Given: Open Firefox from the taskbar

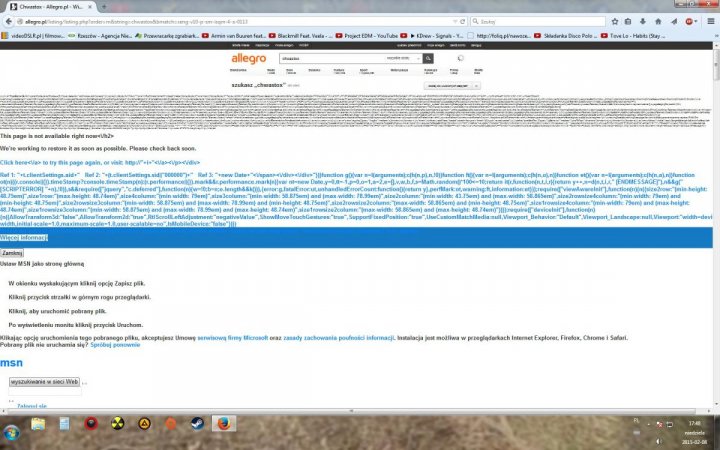Looking at the screenshot, I should [225, 423].
